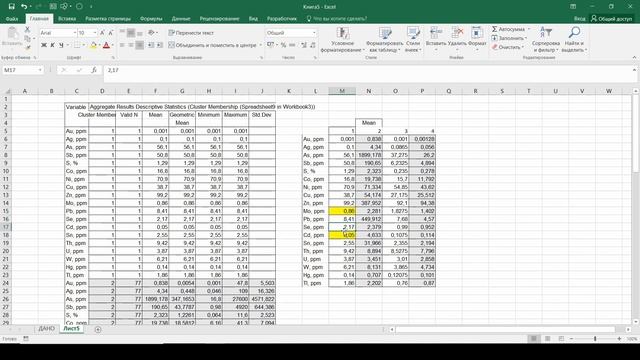The height and width of the screenshot is (360, 640).
Task: Open the font name Arial dropdown
Action: [x=74, y=33]
